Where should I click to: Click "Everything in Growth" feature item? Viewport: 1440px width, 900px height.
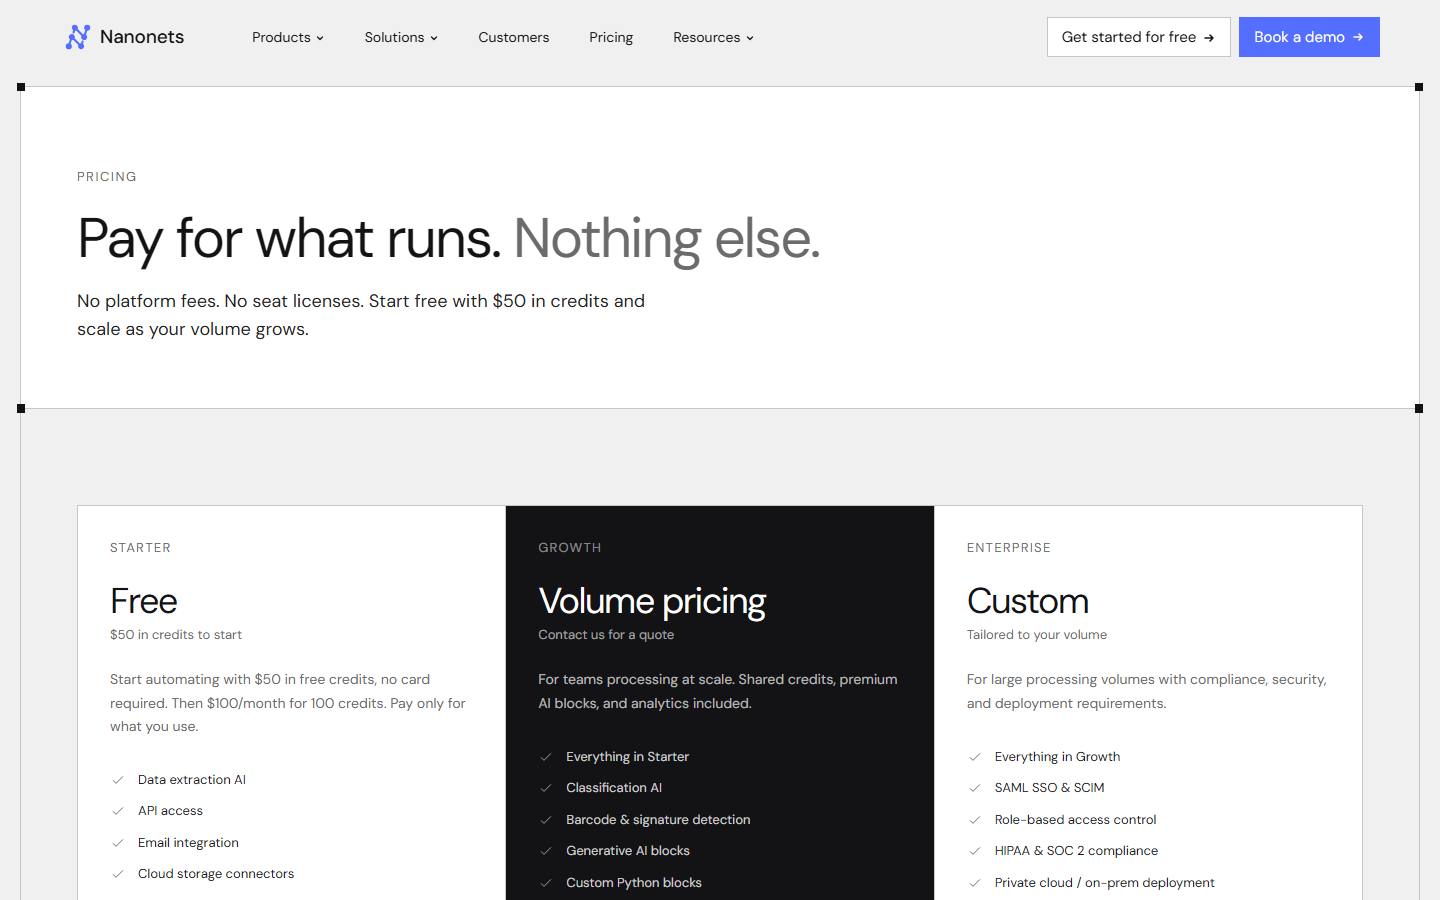[x=1057, y=757]
